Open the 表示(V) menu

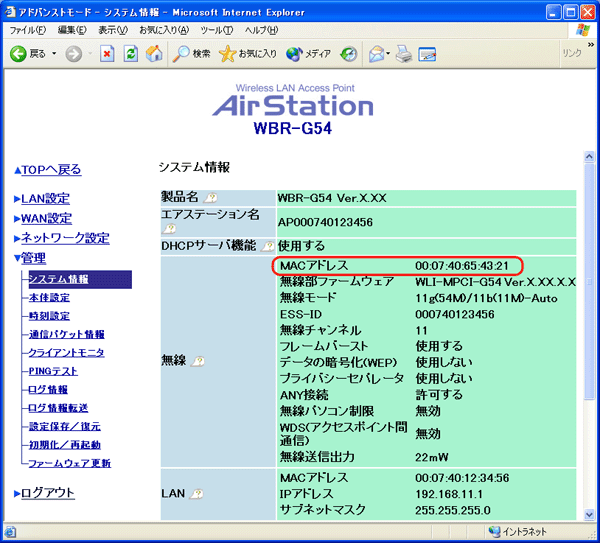[x=113, y=30]
